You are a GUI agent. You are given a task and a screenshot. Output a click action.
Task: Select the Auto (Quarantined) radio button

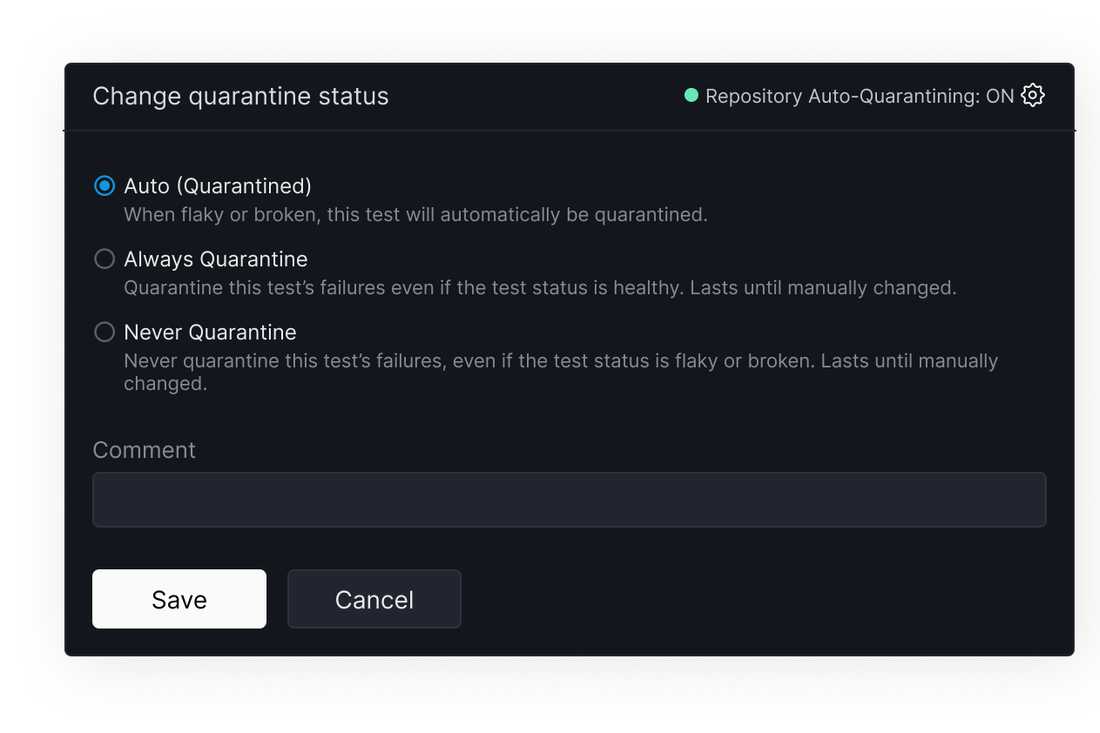tap(105, 186)
